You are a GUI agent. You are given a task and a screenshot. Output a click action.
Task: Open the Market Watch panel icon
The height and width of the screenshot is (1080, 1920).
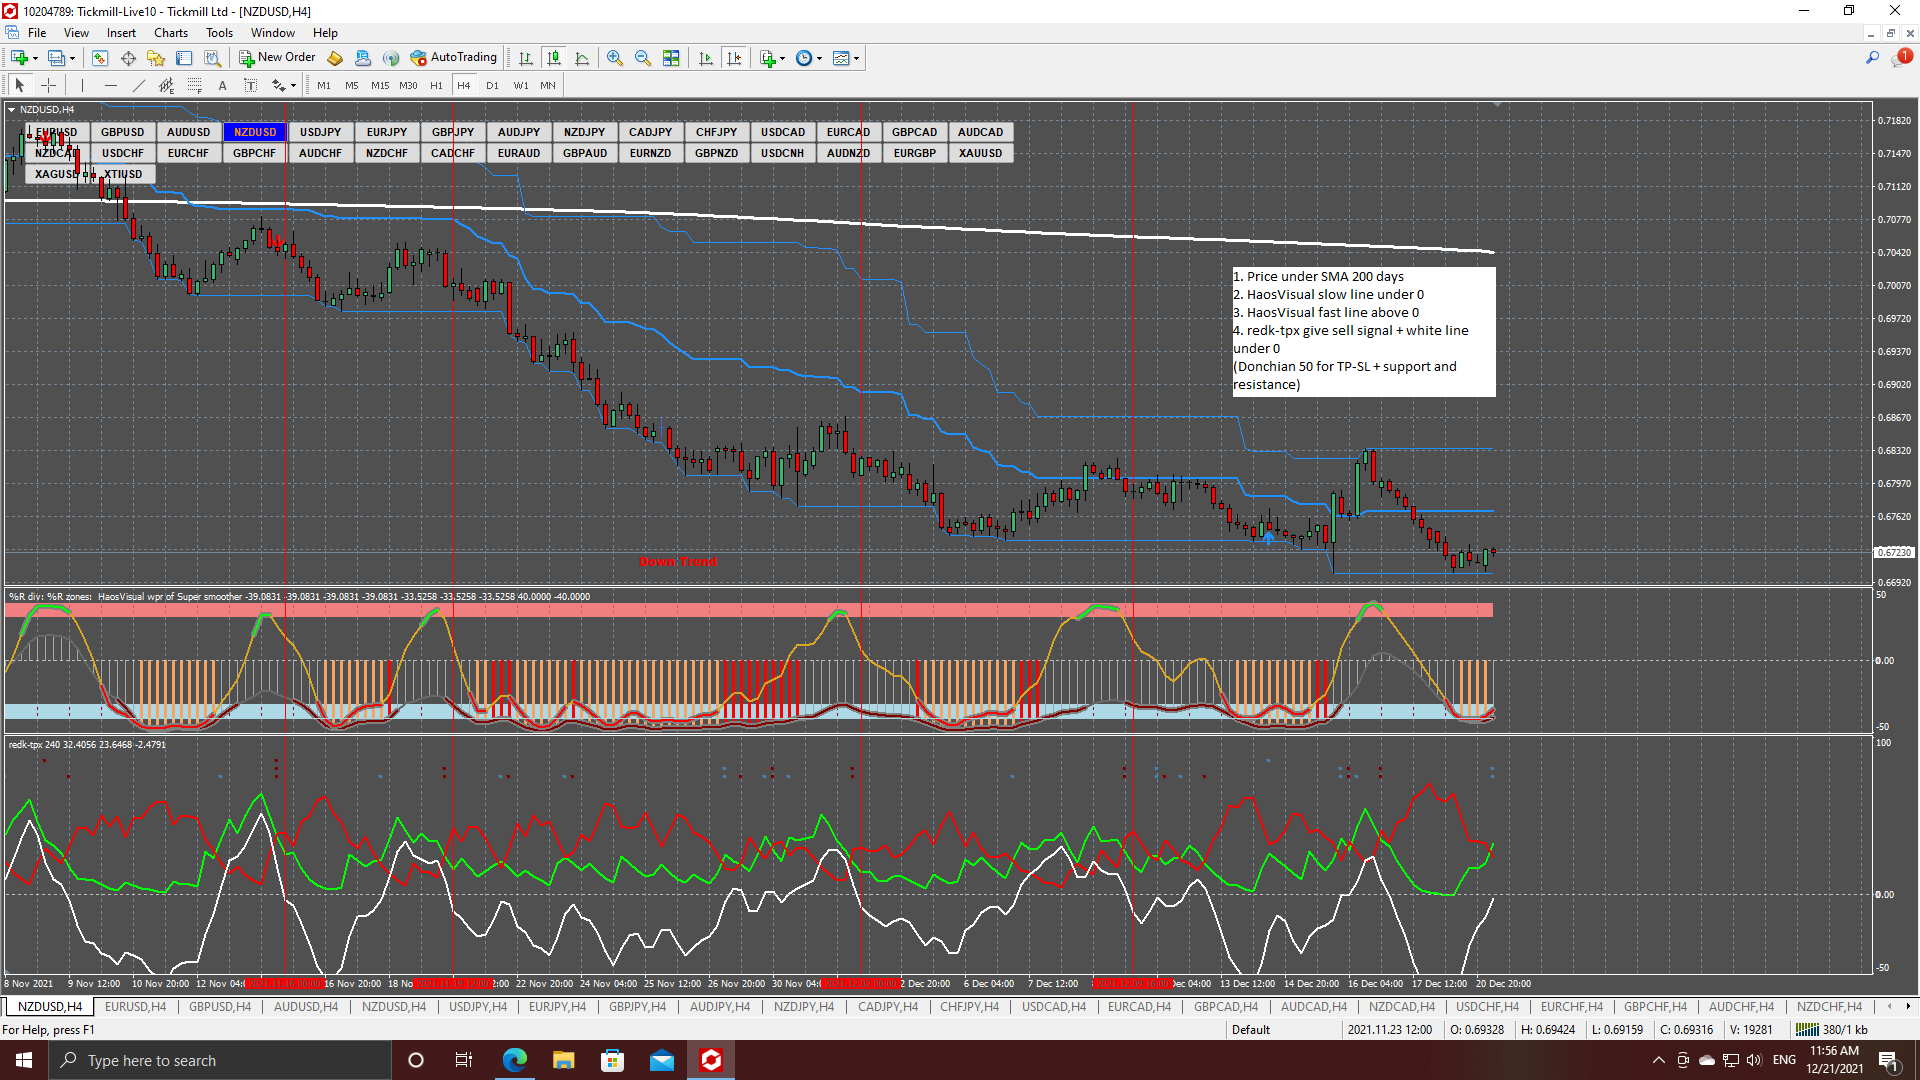pos(100,58)
